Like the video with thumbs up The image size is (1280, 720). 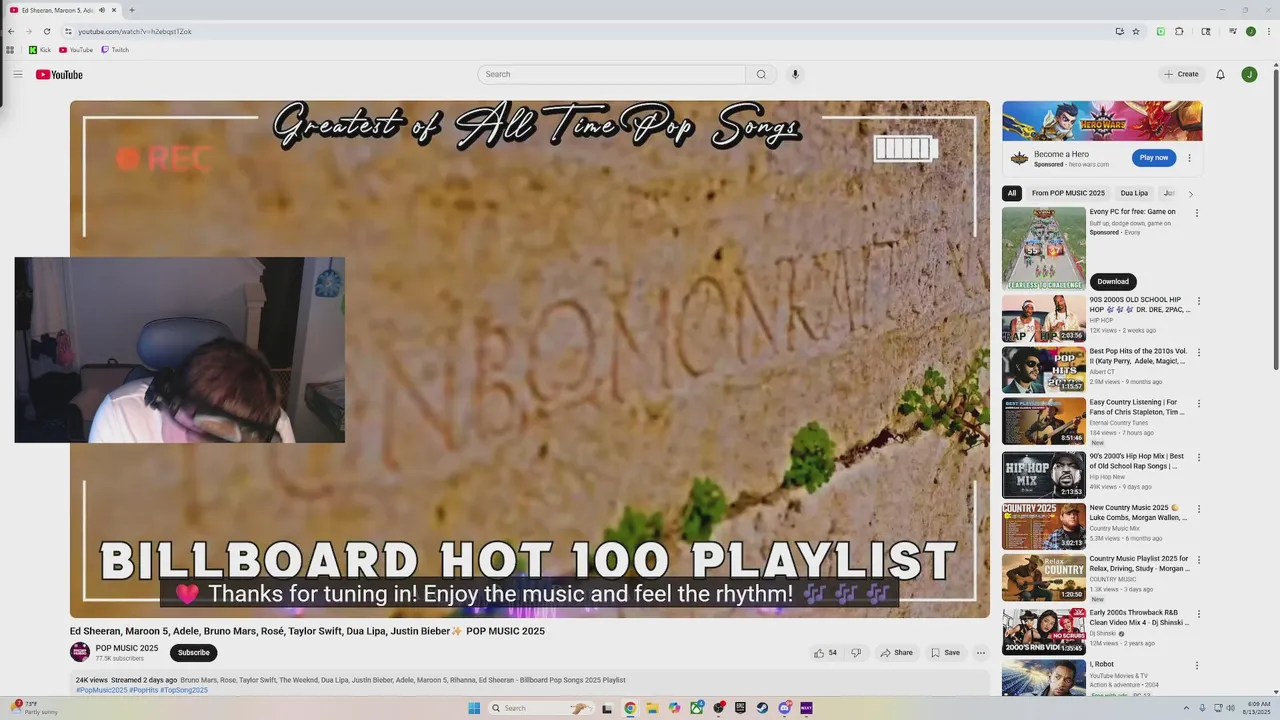pyautogui.click(x=825, y=653)
